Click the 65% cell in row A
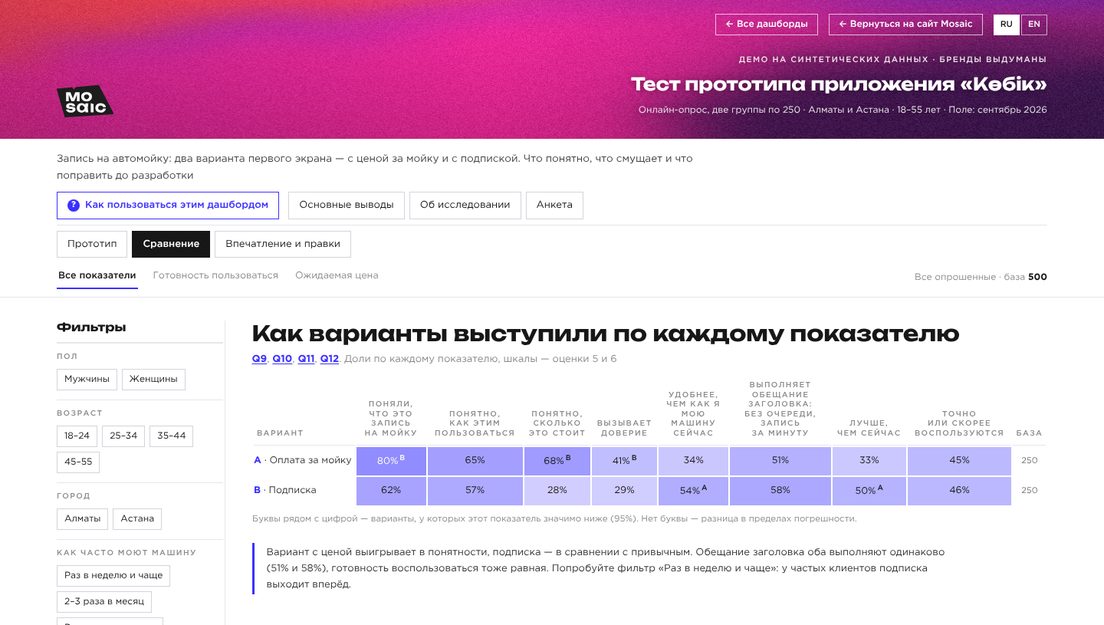The image size is (1104, 625). [x=475, y=461]
